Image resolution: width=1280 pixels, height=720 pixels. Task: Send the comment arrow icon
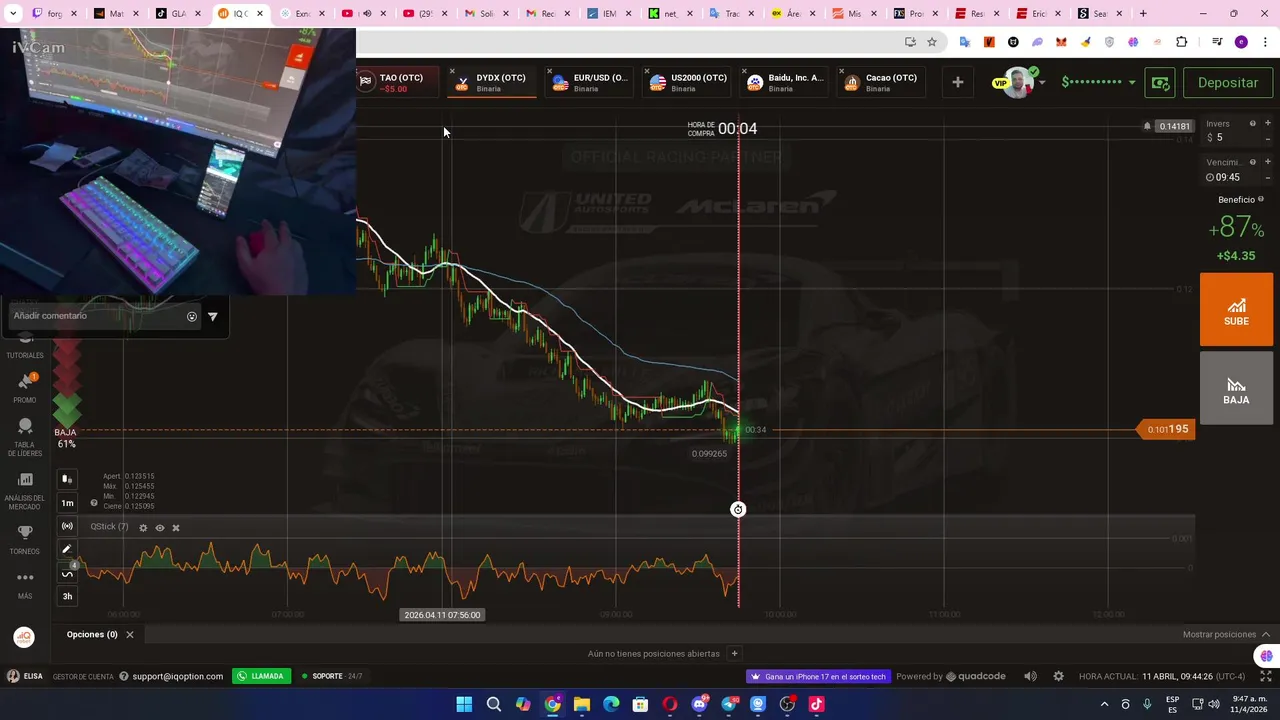pyautogui.click(x=212, y=316)
